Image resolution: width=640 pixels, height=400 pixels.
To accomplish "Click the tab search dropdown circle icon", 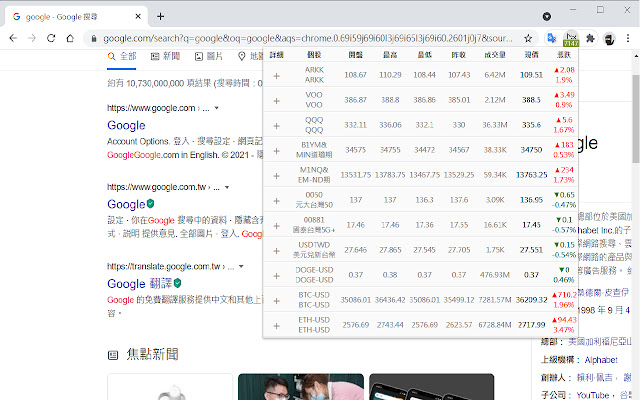I will (547, 16).
